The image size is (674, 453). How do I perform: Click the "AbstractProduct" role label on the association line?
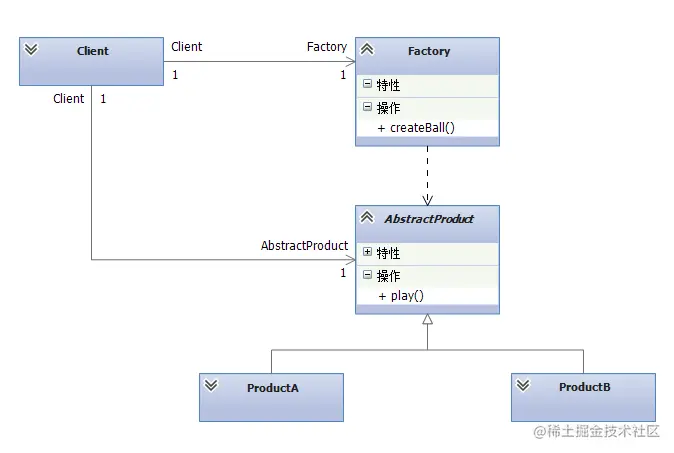click(x=304, y=245)
